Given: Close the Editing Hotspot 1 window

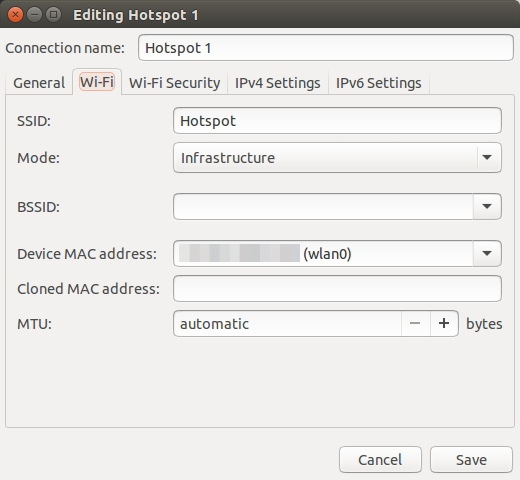Looking at the screenshot, I should [x=15, y=15].
